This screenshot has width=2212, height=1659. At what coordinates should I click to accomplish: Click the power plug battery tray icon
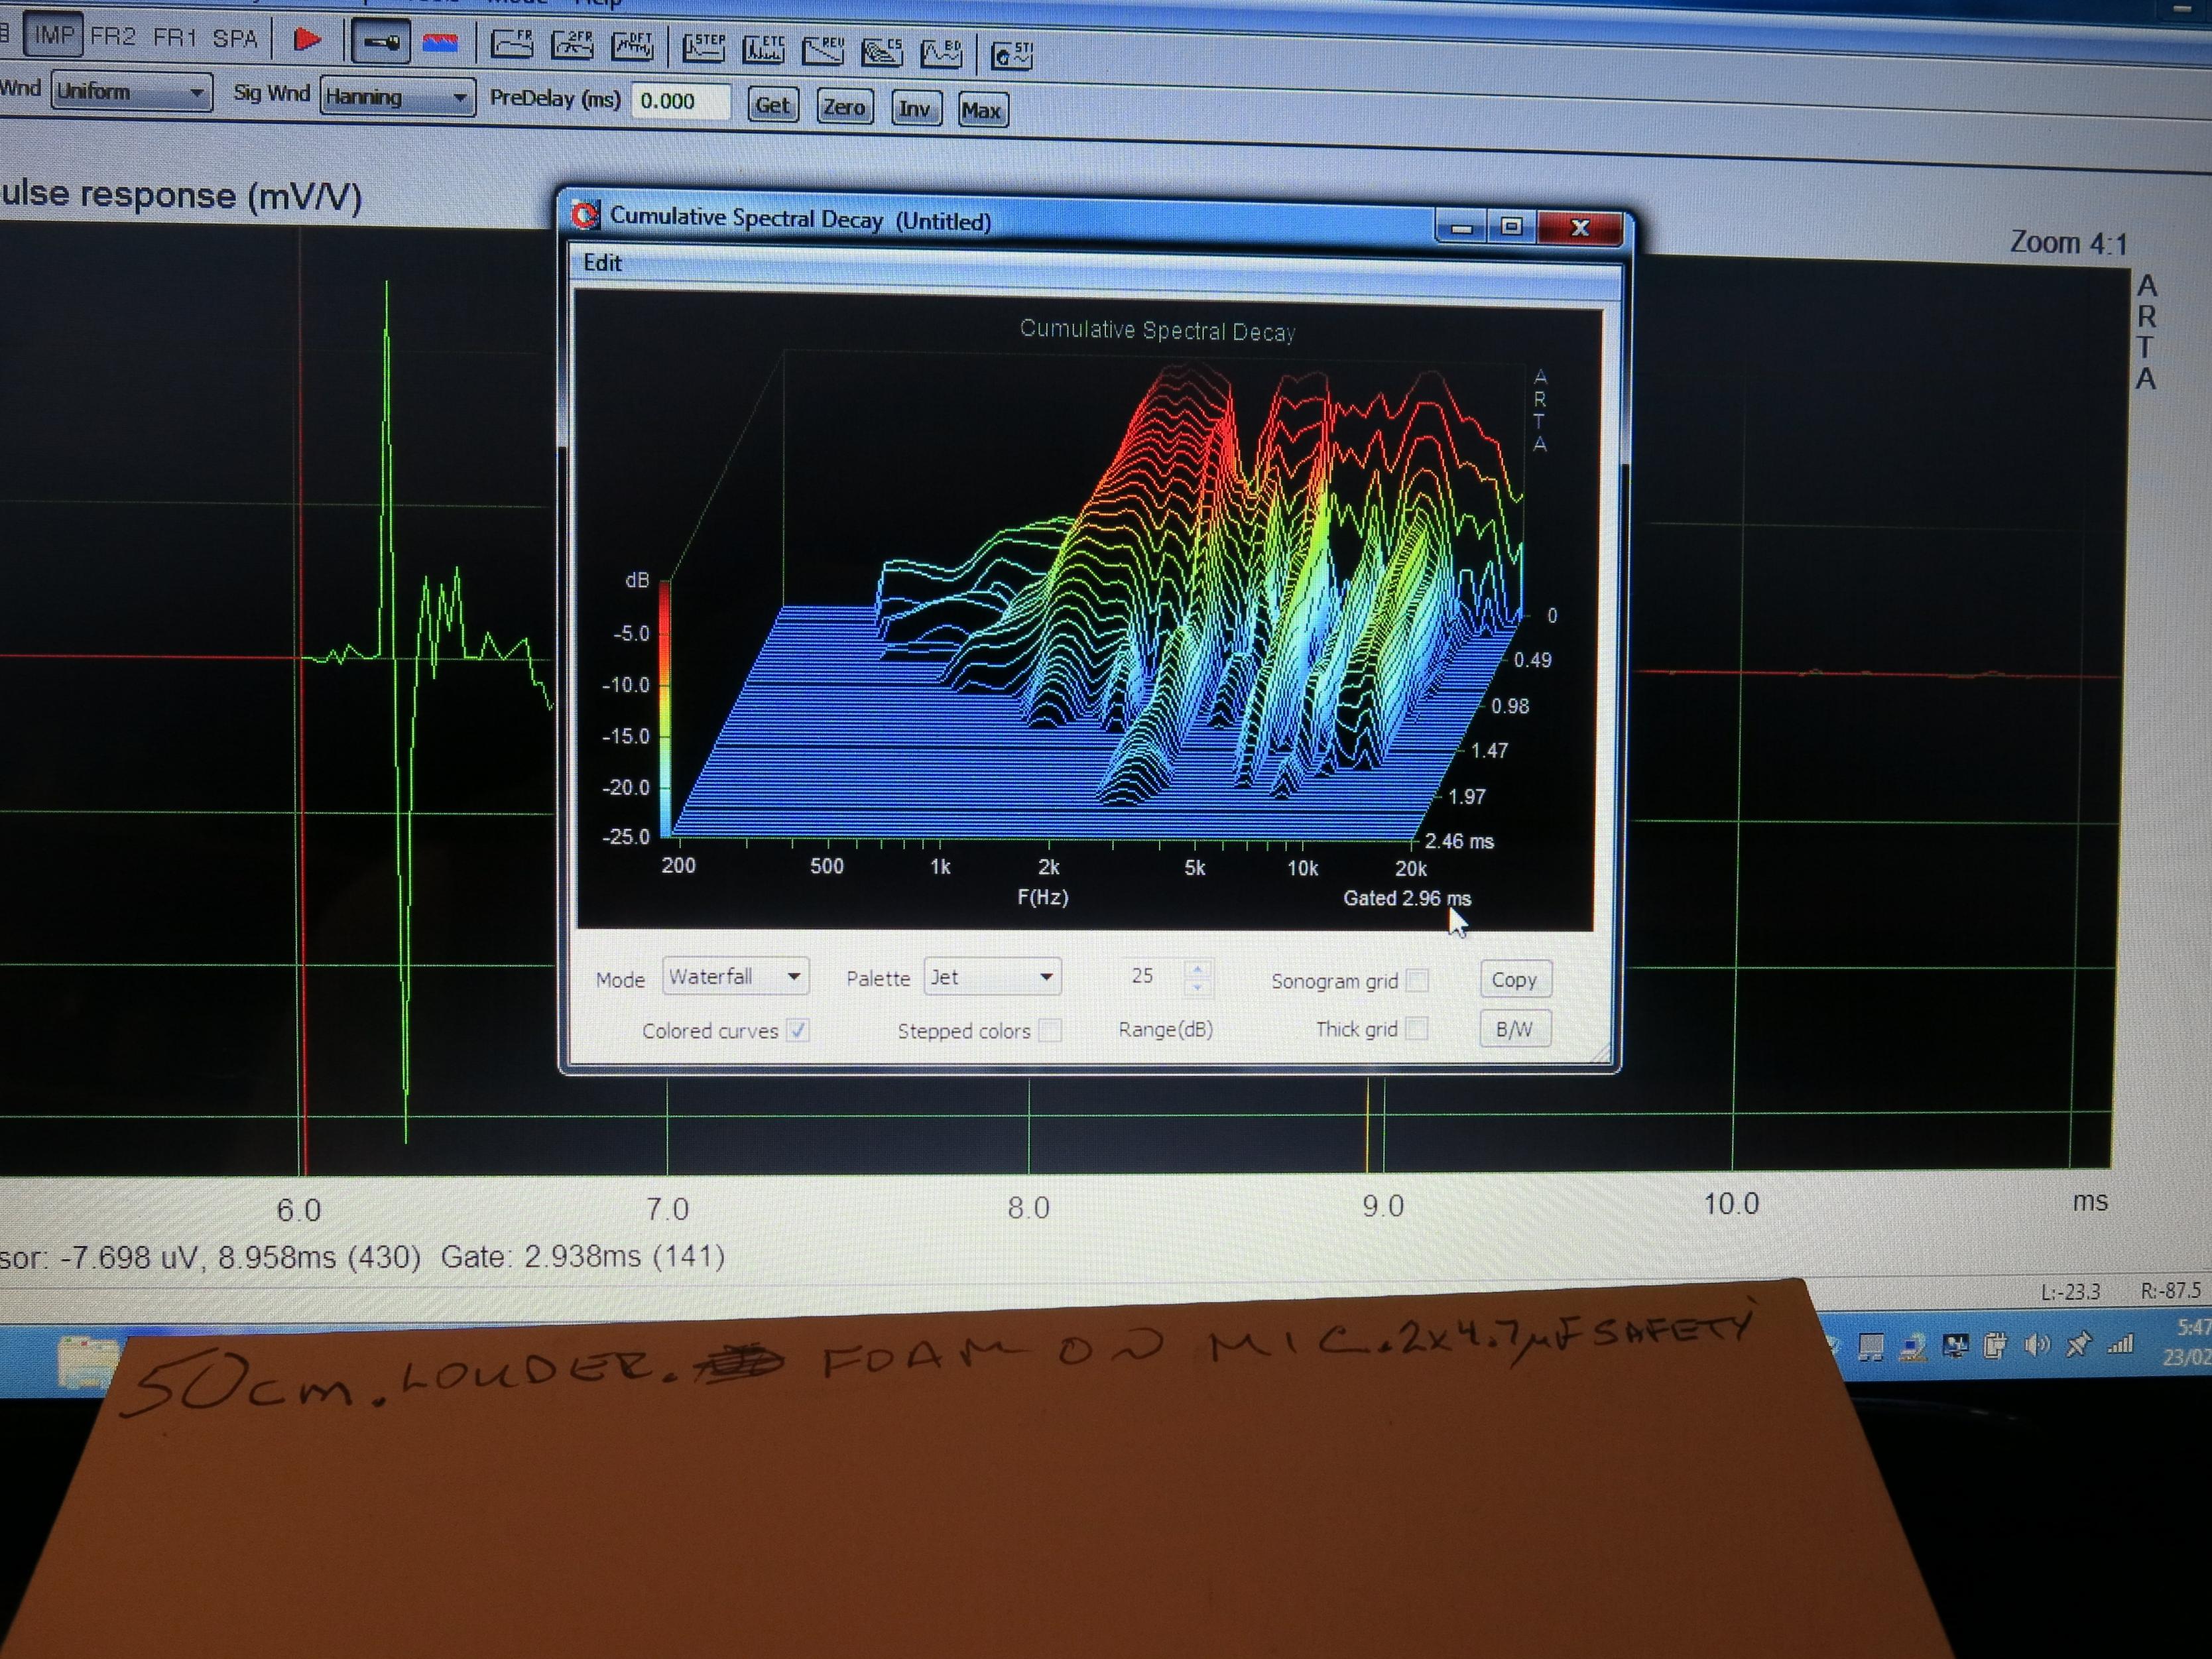[1995, 1347]
